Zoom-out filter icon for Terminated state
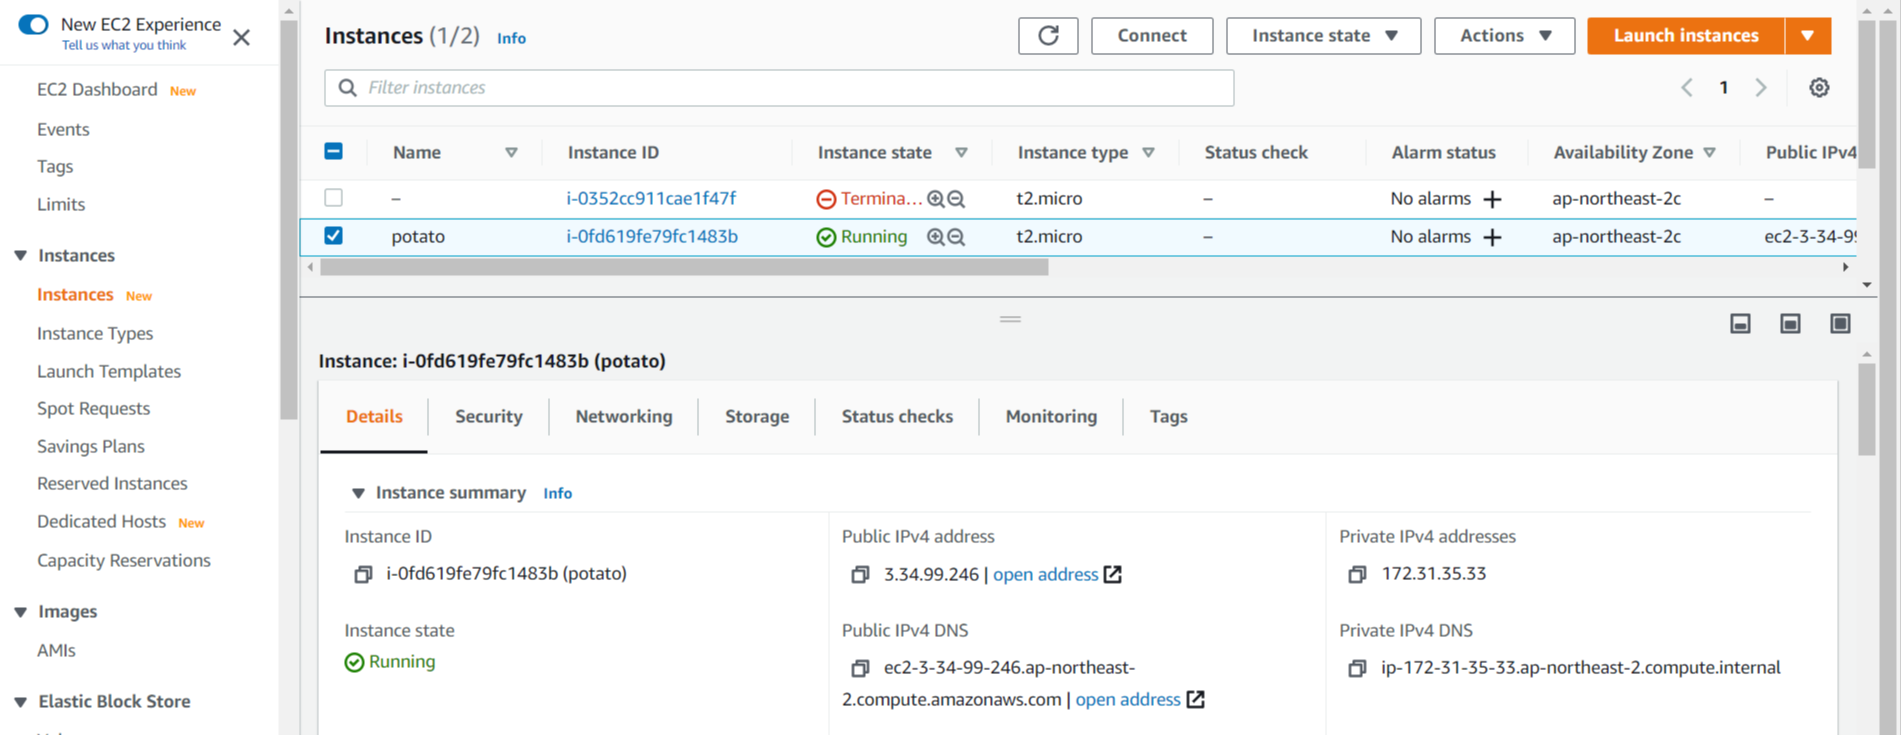The height and width of the screenshot is (735, 1901). point(956,199)
